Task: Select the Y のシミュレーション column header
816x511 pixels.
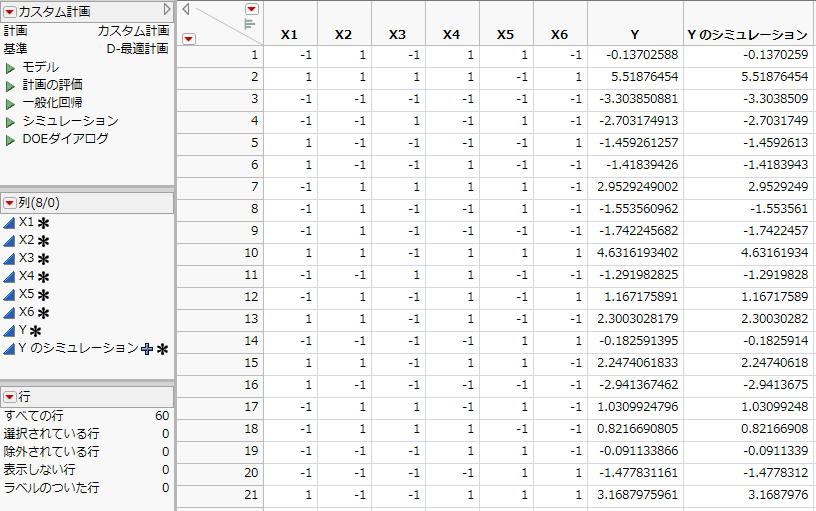Action: [748, 34]
